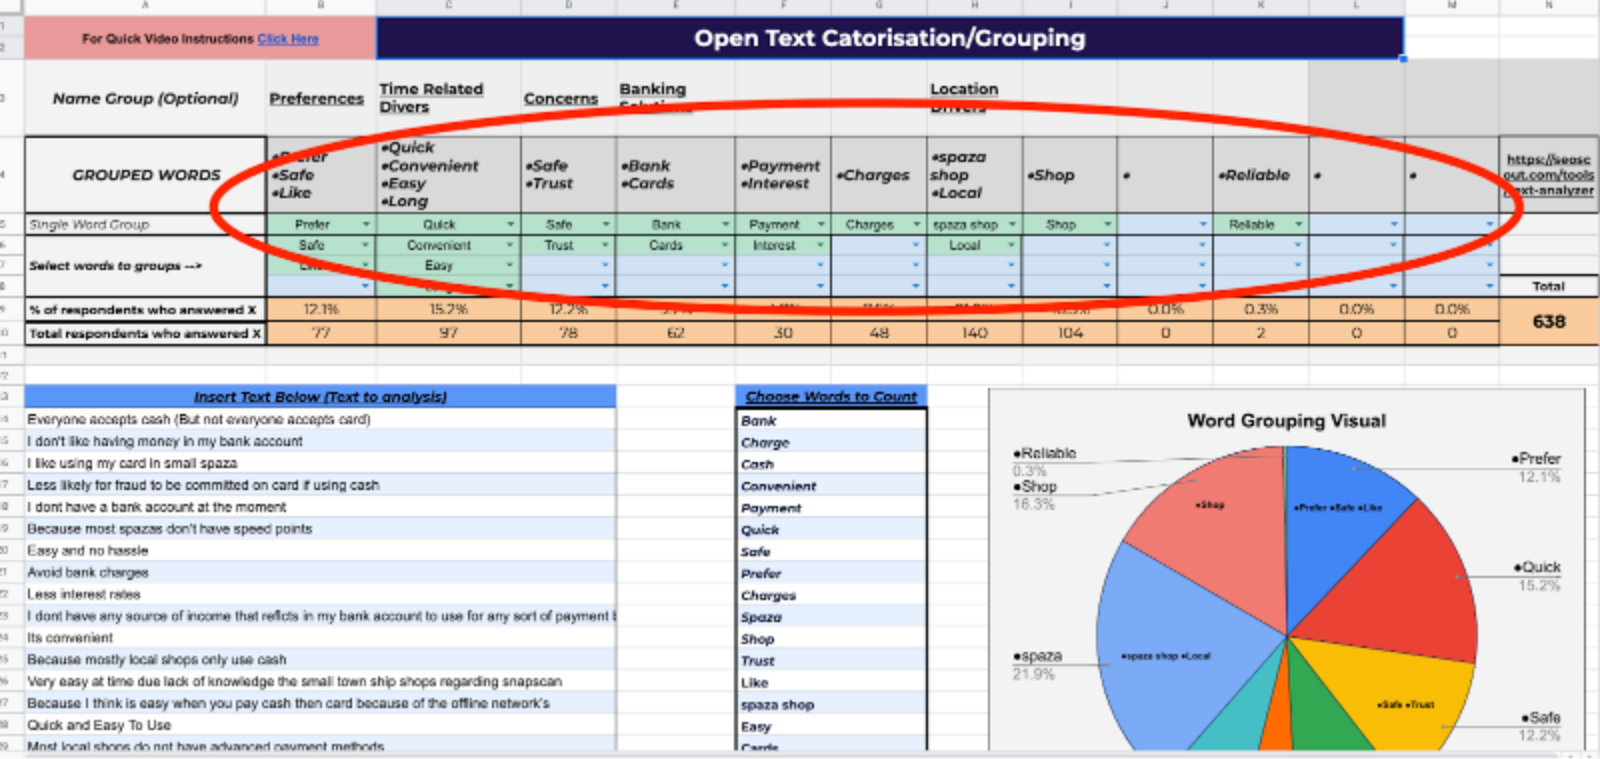Click "Spaza" in the Choose Words to Count list
1600x759 pixels.
tap(831, 618)
